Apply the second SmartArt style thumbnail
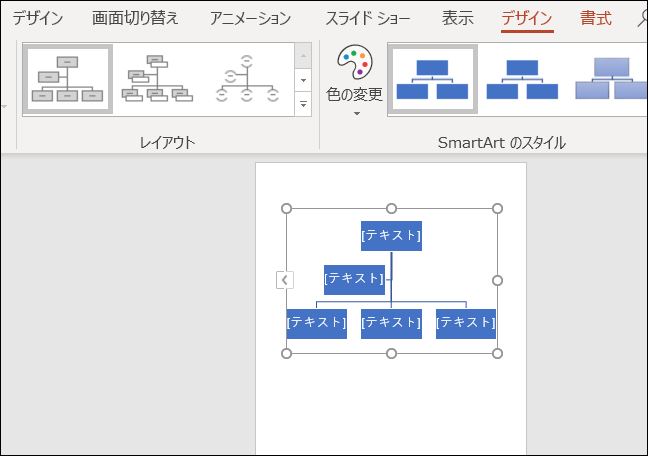The image size is (648, 456). pyautogui.click(x=522, y=79)
